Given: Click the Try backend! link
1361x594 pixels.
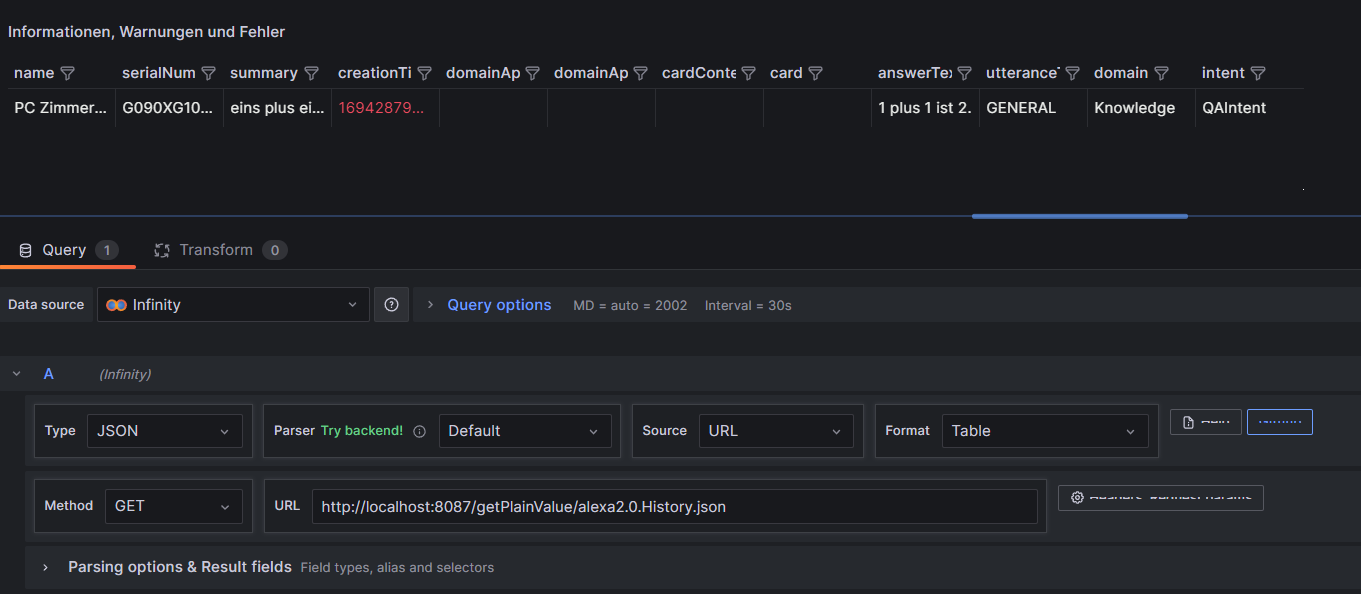Looking at the screenshot, I should click(x=361, y=431).
